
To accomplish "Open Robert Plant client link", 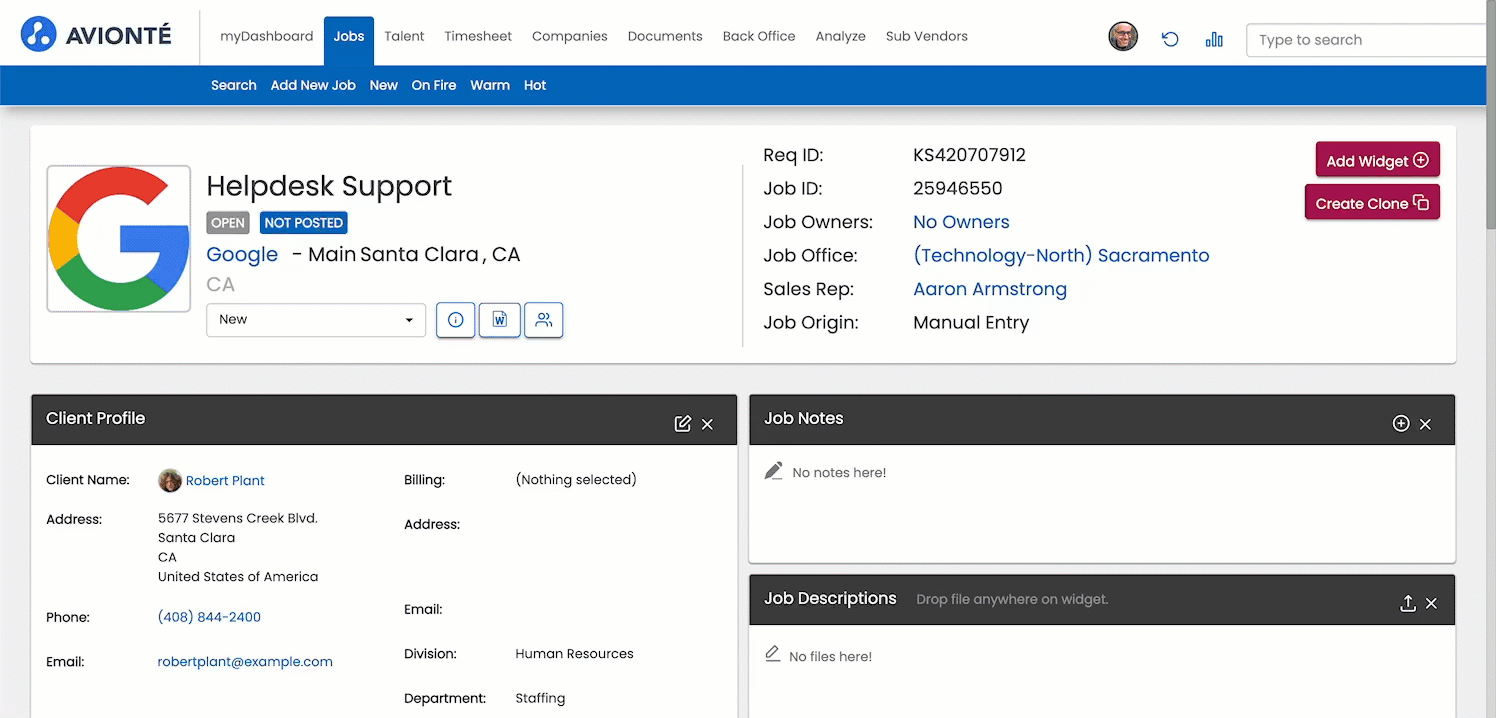I will 225,481.
